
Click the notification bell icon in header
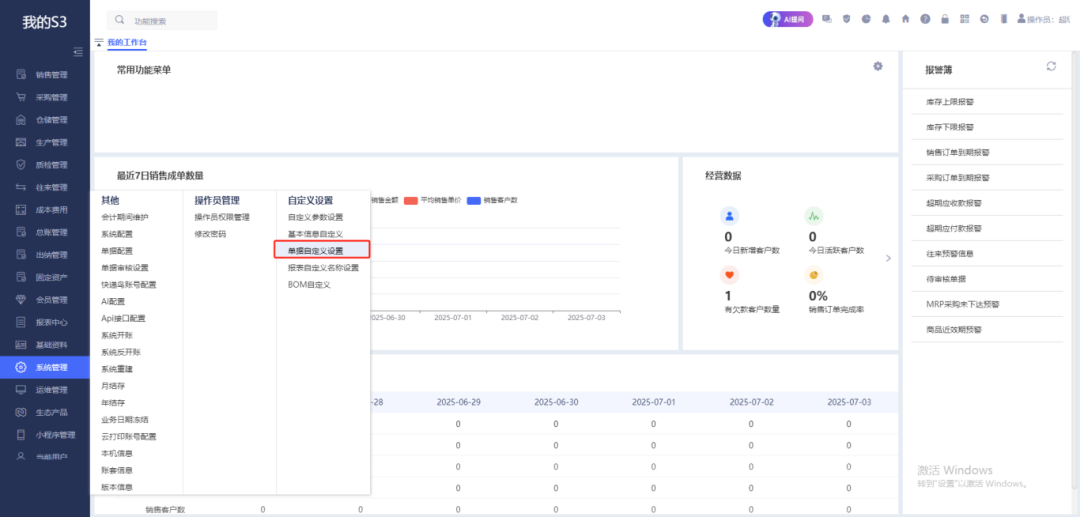pyautogui.click(x=886, y=19)
